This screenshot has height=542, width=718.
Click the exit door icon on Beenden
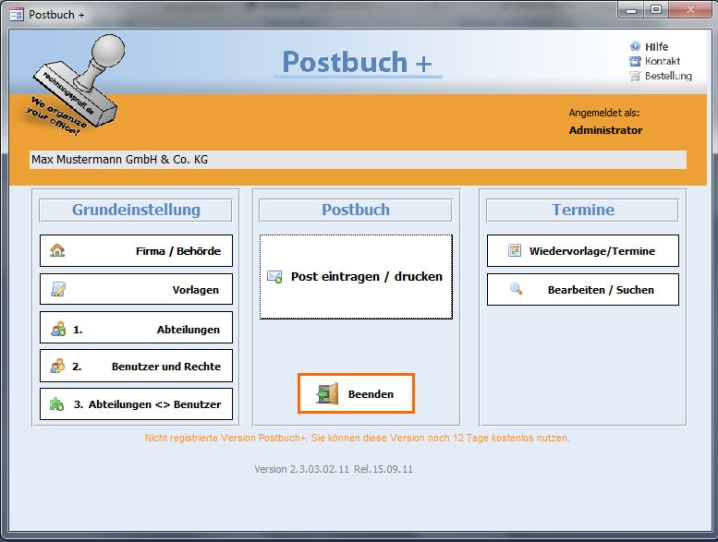pos(328,395)
